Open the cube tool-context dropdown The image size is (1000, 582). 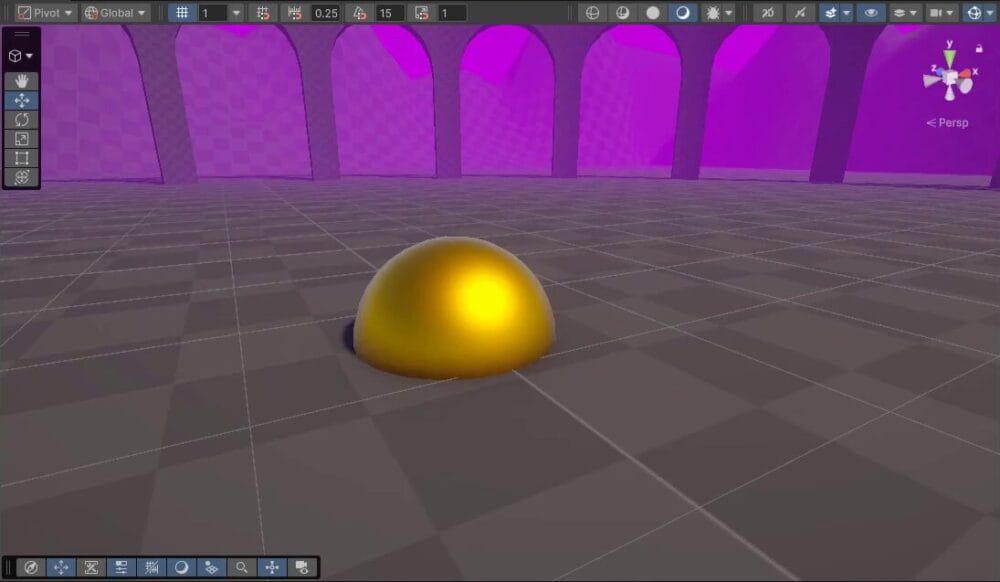point(21,56)
